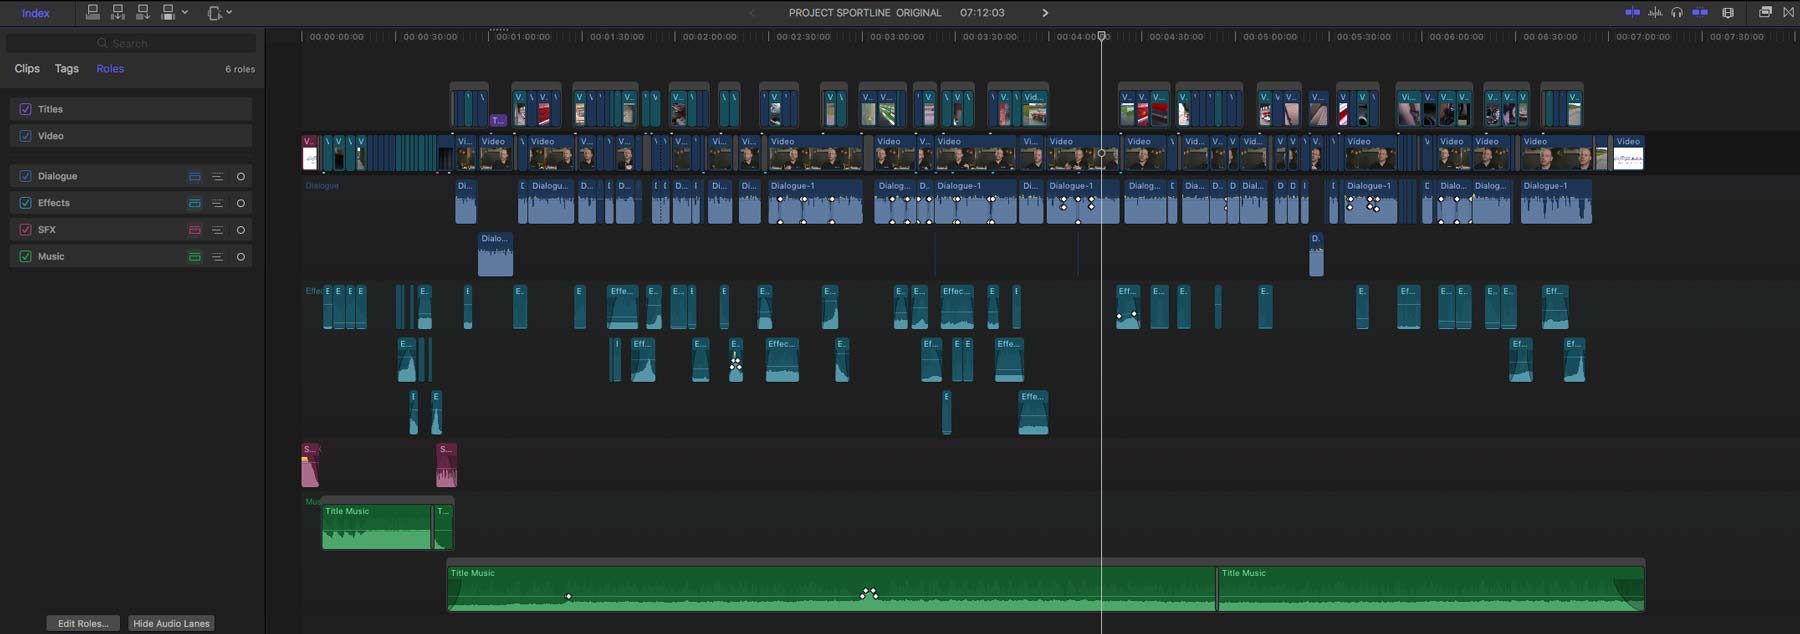Viewport: 1800px width, 634px height.
Task: Show audio lanes for Effects role
Action: point(195,203)
